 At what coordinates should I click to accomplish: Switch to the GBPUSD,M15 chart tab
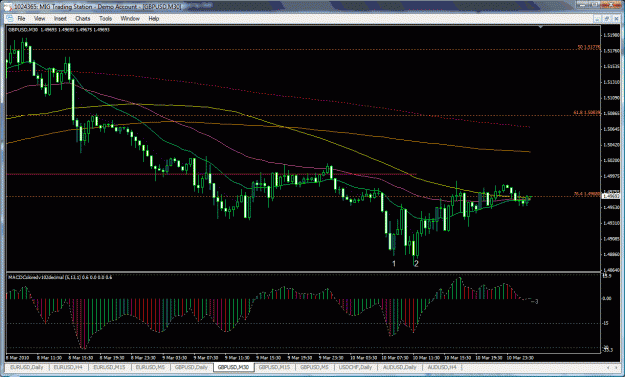point(275,367)
